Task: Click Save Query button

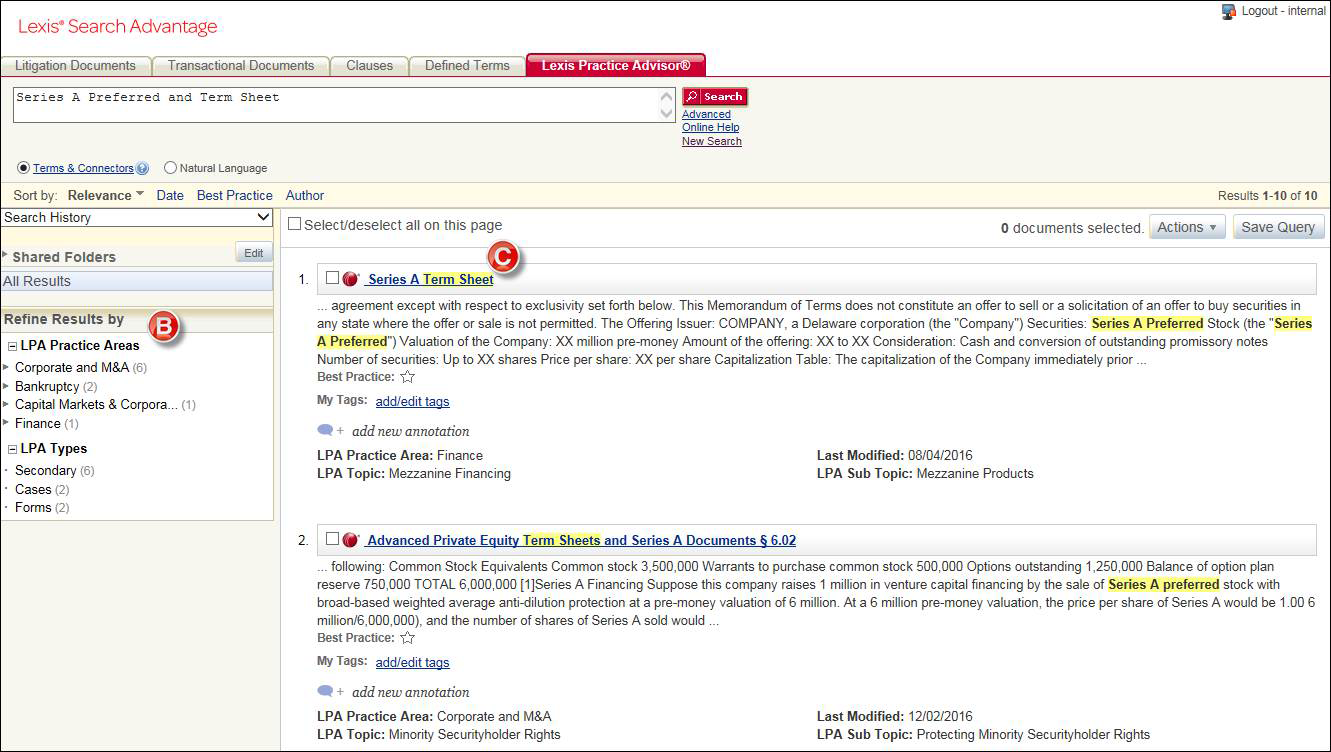Action: tap(1278, 227)
